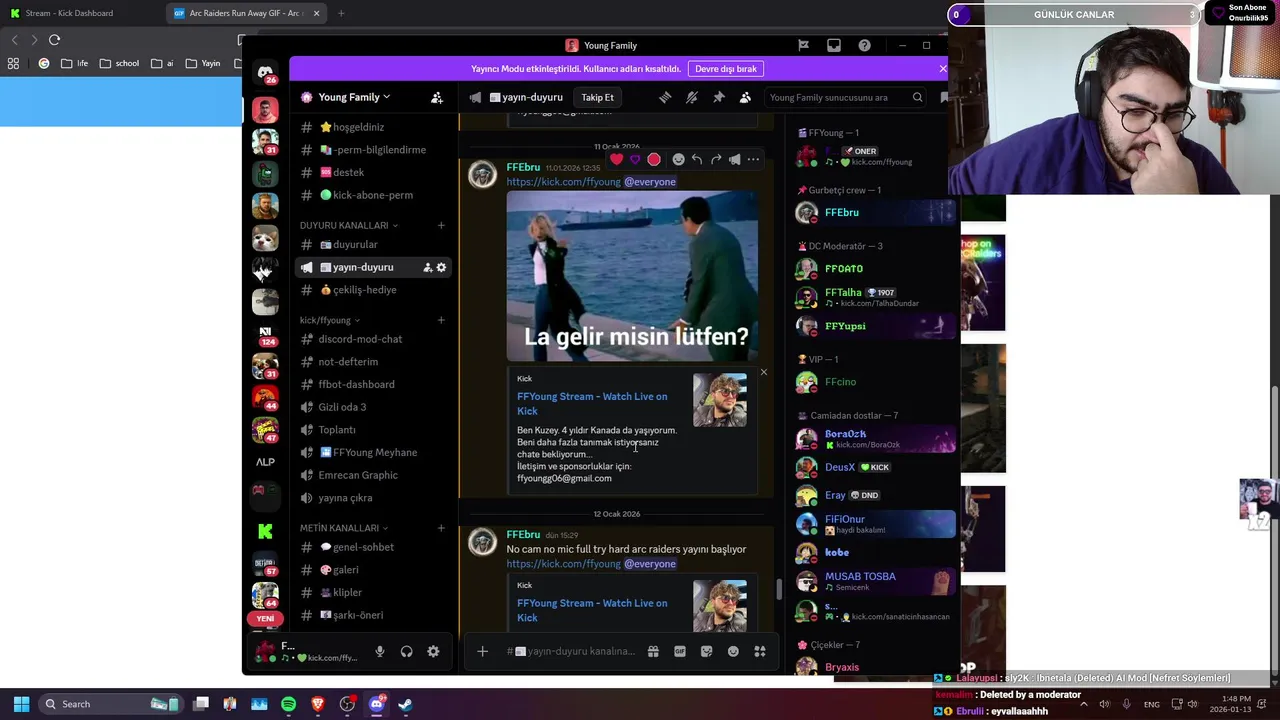The height and width of the screenshot is (720, 1280).
Task: Open apps launcher icon in message box
Action: click(760, 651)
